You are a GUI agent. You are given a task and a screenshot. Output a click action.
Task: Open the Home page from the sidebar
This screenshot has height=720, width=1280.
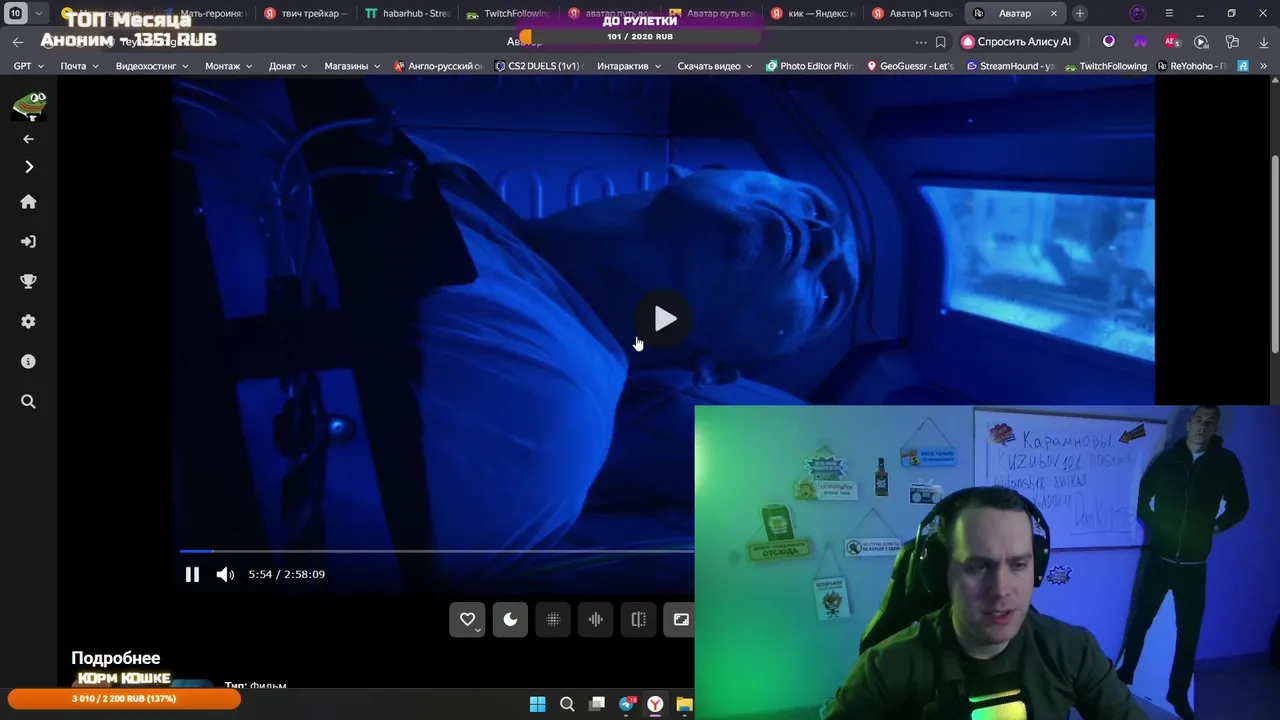pos(28,202)
